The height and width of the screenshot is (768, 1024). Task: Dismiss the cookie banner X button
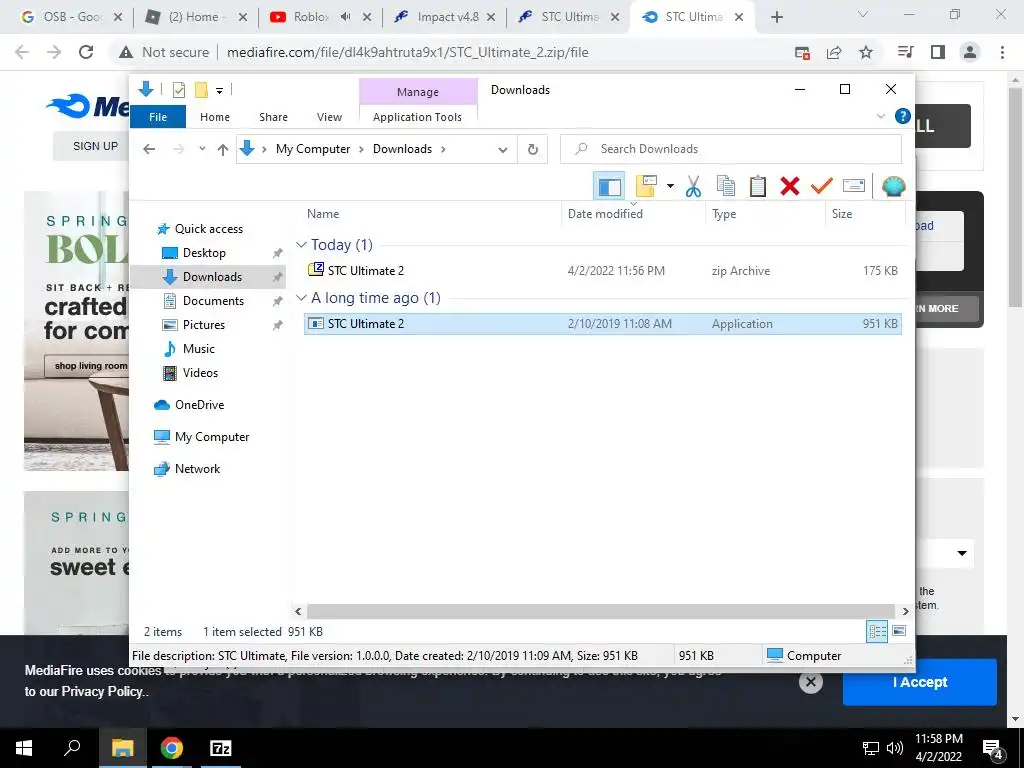(810, 682)
